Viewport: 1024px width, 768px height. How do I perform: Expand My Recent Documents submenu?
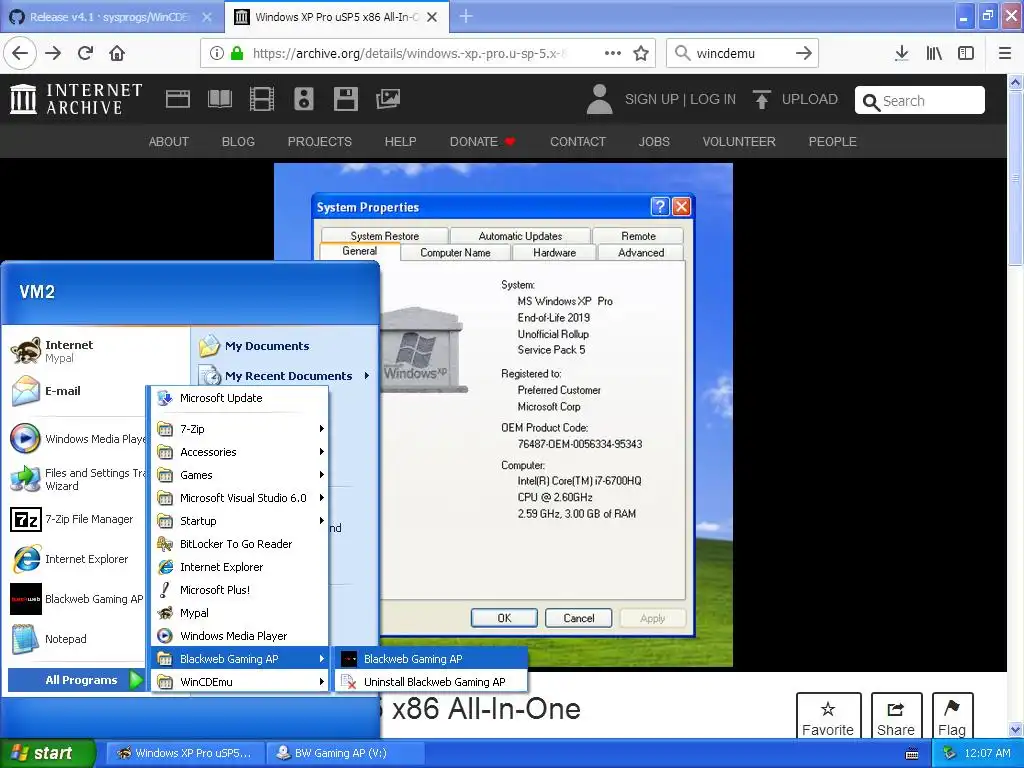point(285,376)
